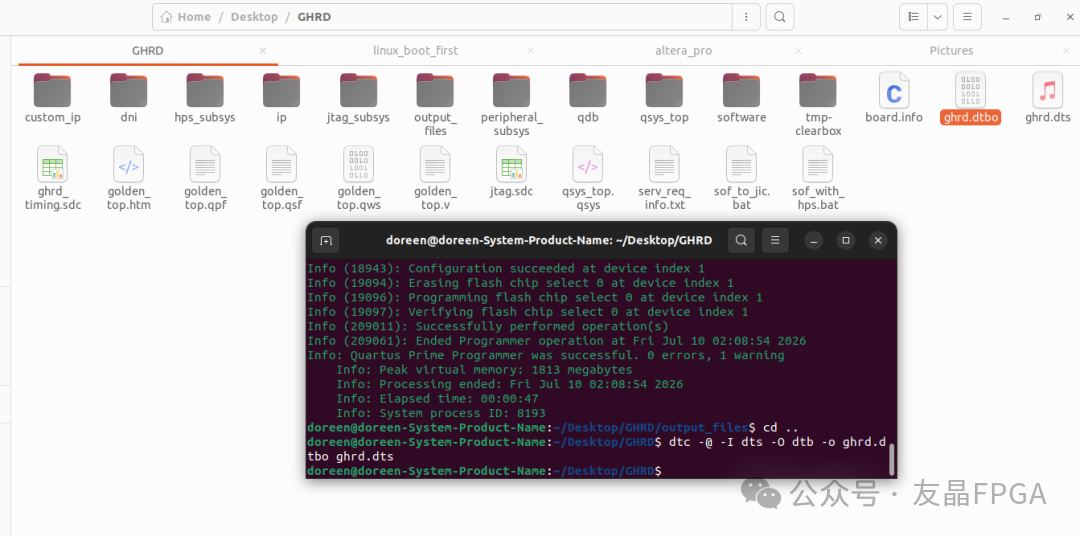Select the golden_top.v file

pos(435,178)
